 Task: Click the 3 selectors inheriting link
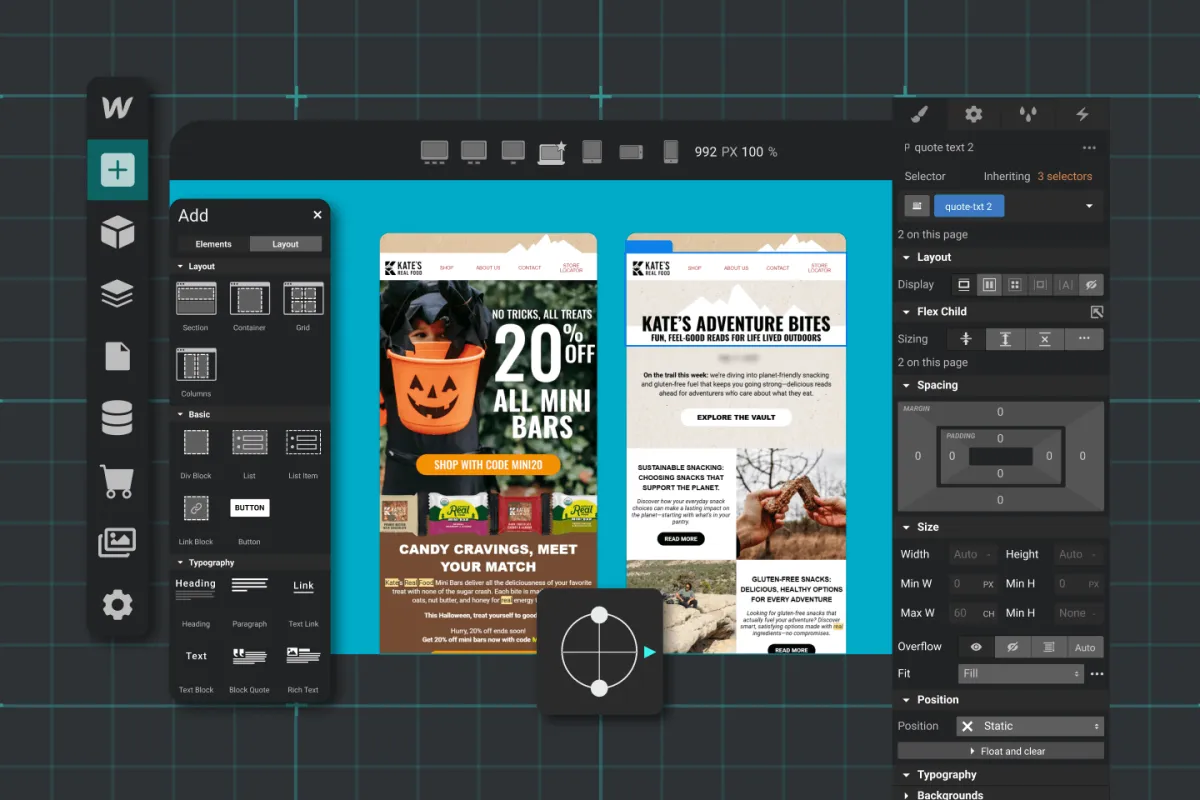click(x=1064, y=176)
